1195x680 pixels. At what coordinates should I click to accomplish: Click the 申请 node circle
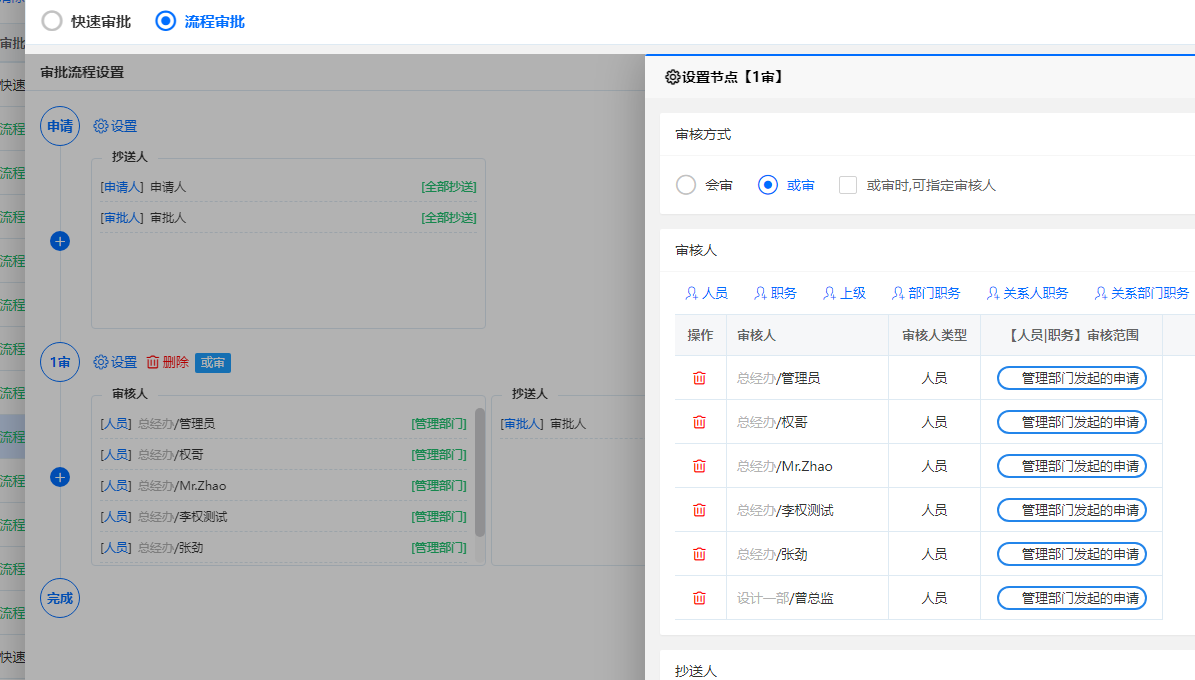(x=60, y=126)
